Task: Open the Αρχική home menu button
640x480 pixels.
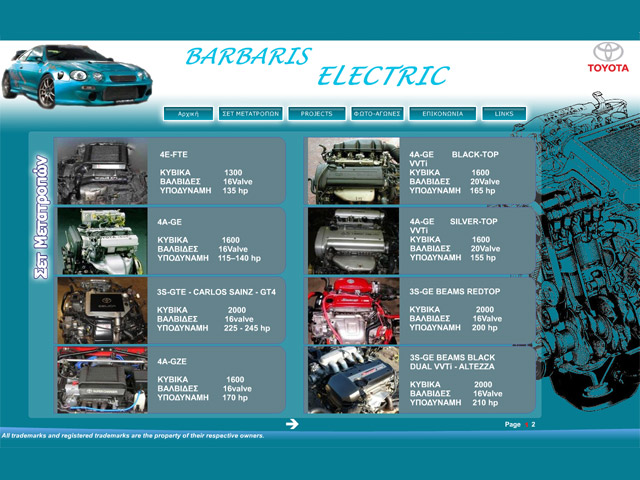Action: (x=188, y=114)
